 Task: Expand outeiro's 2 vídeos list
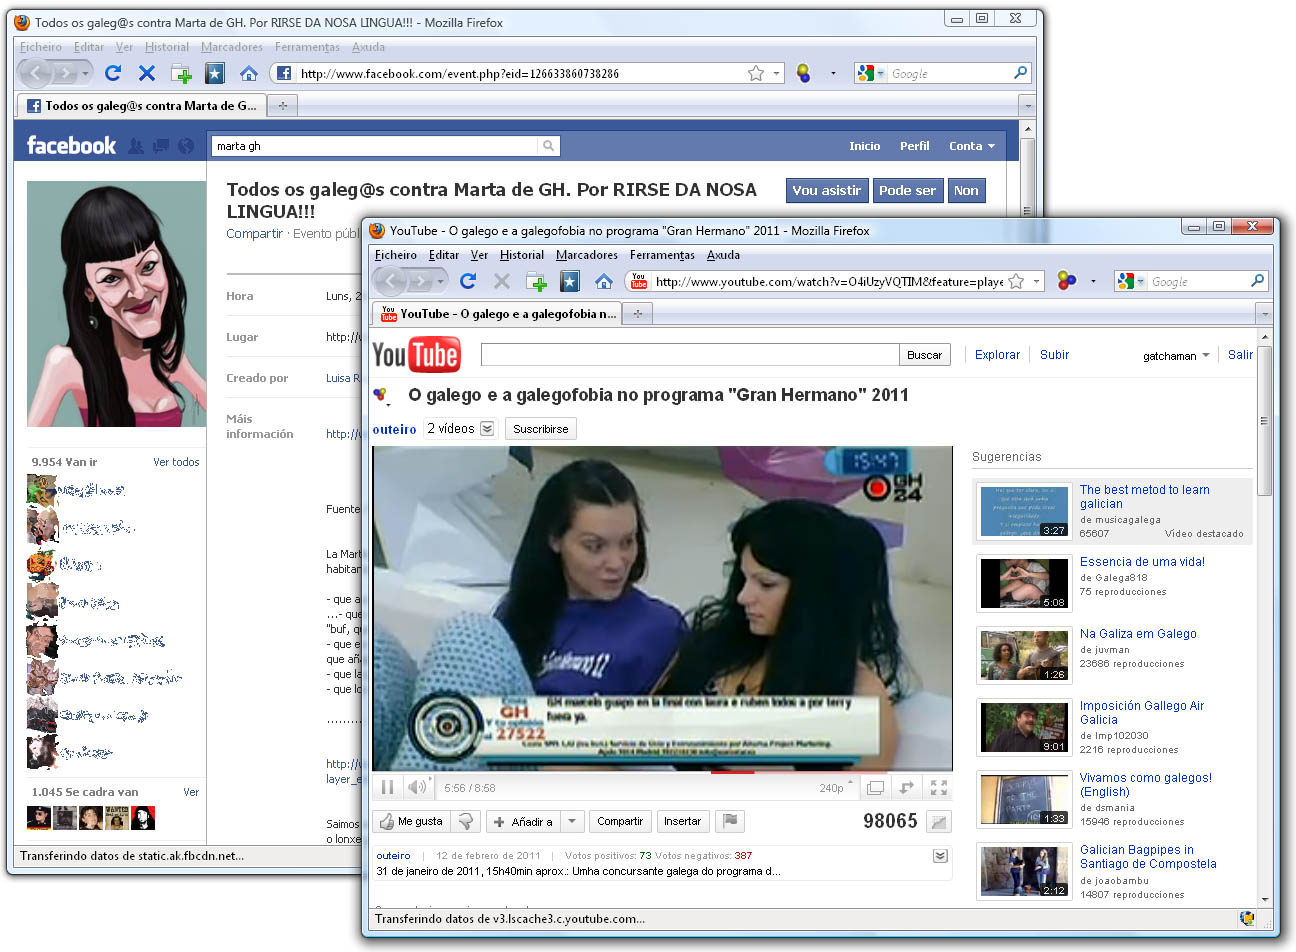point(487,429)
